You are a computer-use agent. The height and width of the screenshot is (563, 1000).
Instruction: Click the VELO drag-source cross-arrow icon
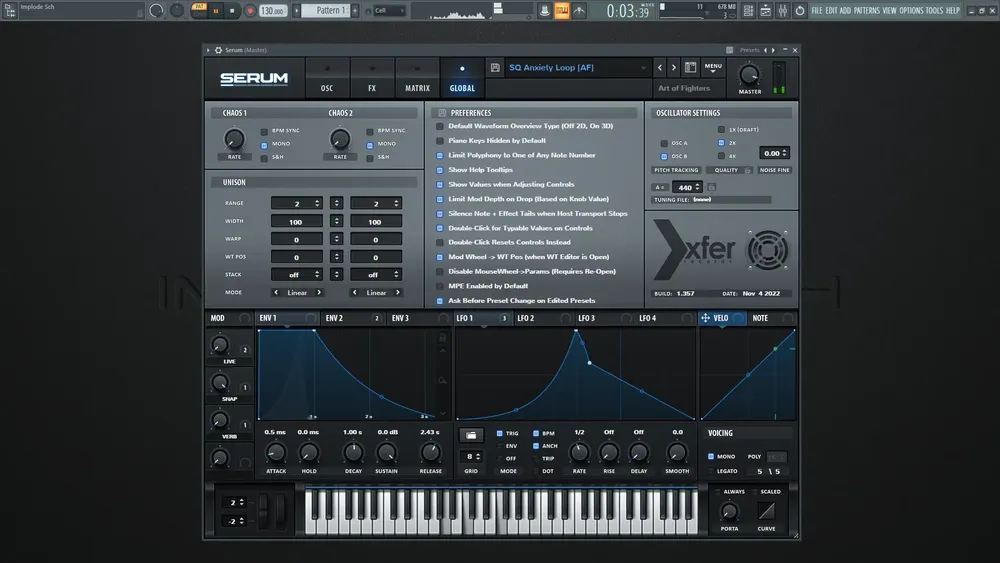point(705,318)
